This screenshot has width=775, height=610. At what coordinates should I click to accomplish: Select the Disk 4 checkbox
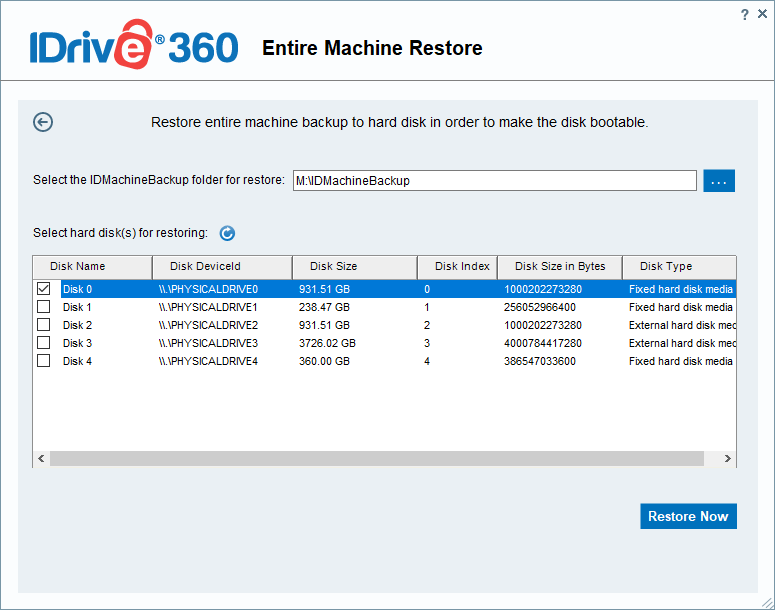pyautogui.click(x=43, y=361)
